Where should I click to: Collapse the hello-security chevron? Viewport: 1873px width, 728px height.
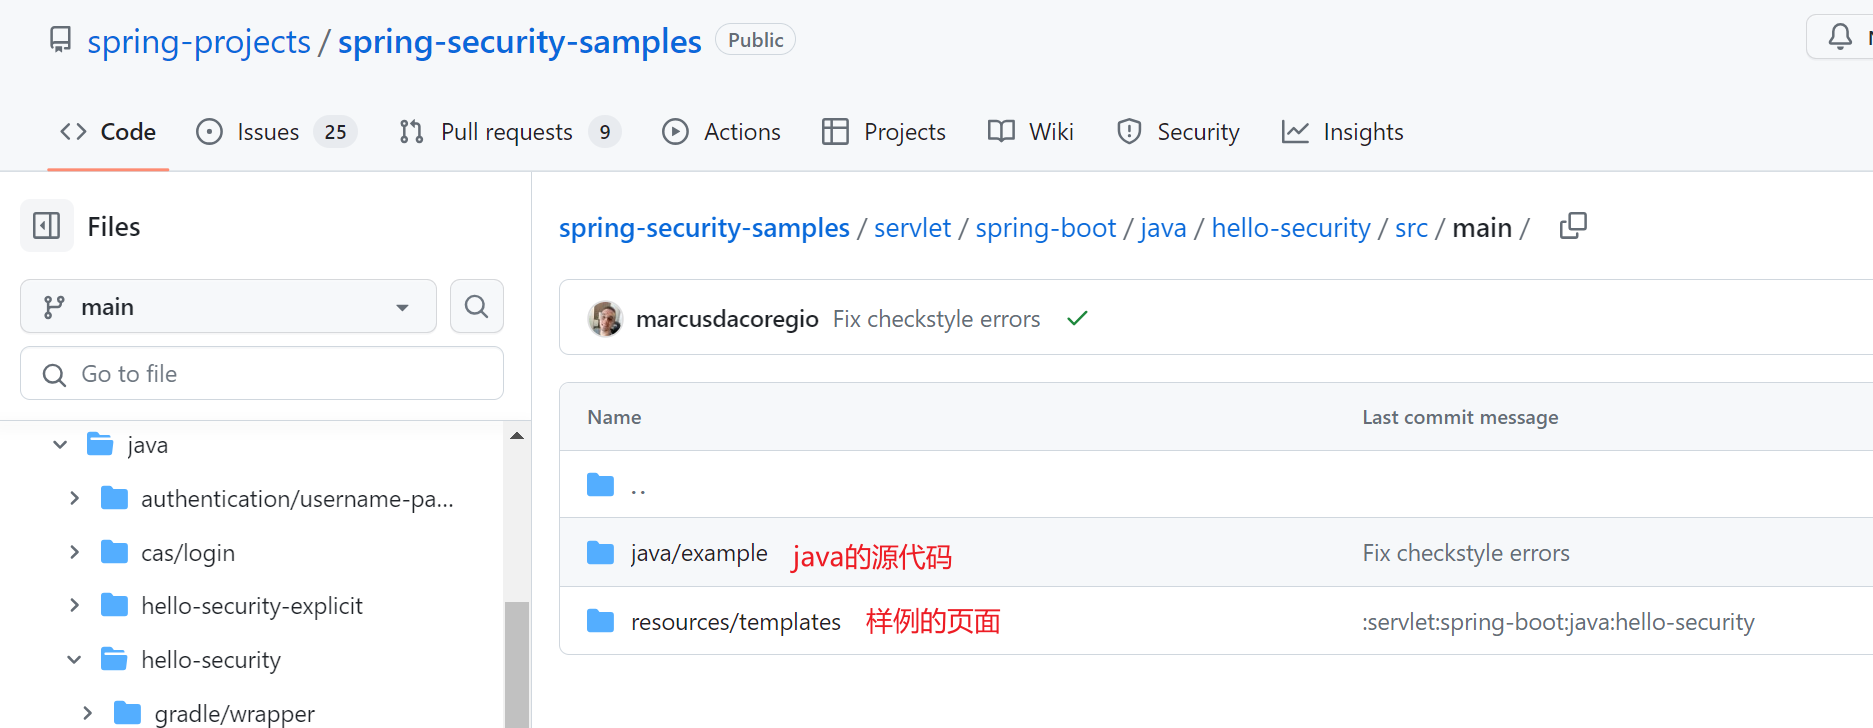(x=74, y=659)
